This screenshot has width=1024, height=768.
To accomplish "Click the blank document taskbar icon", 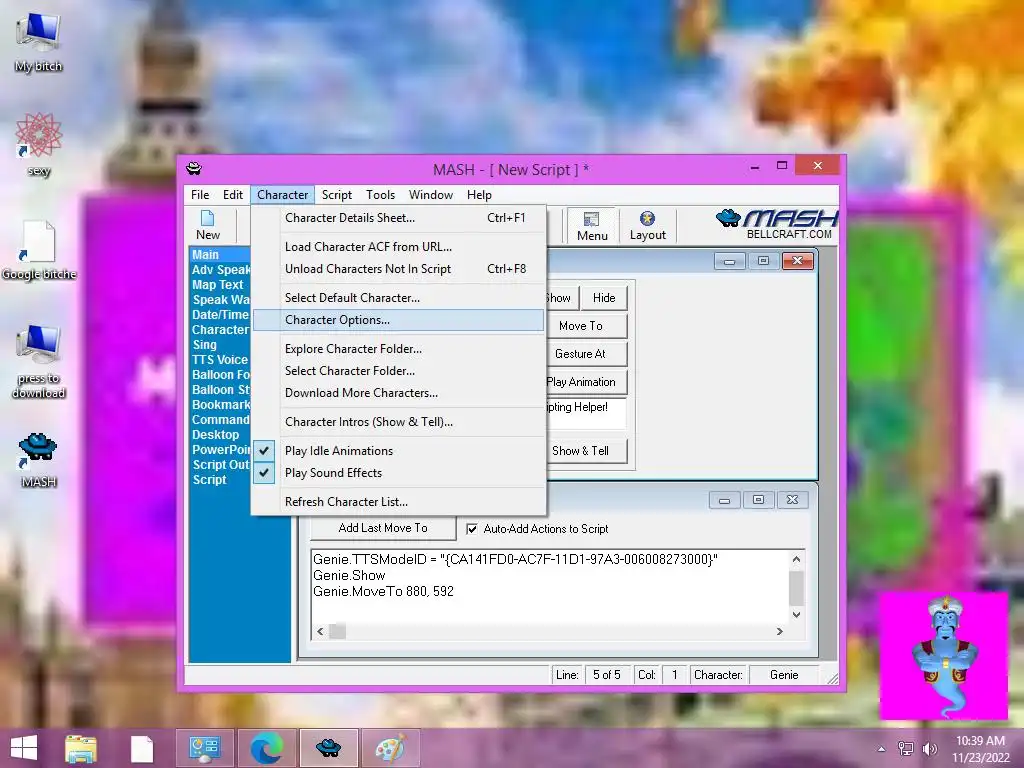I will click(142, 748).
